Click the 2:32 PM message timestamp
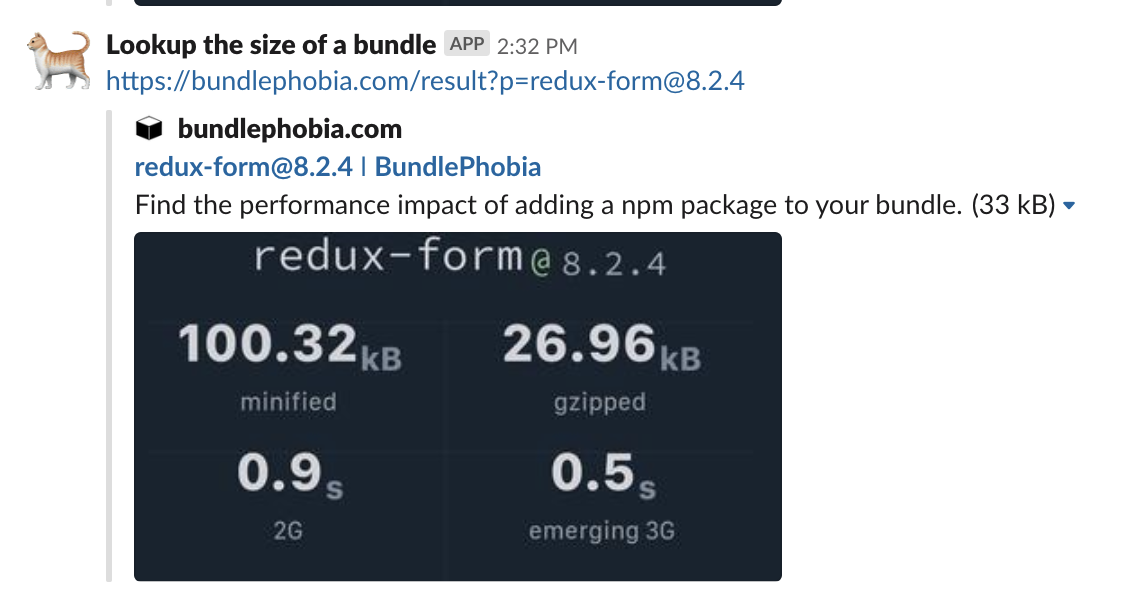 pos(537,46)
